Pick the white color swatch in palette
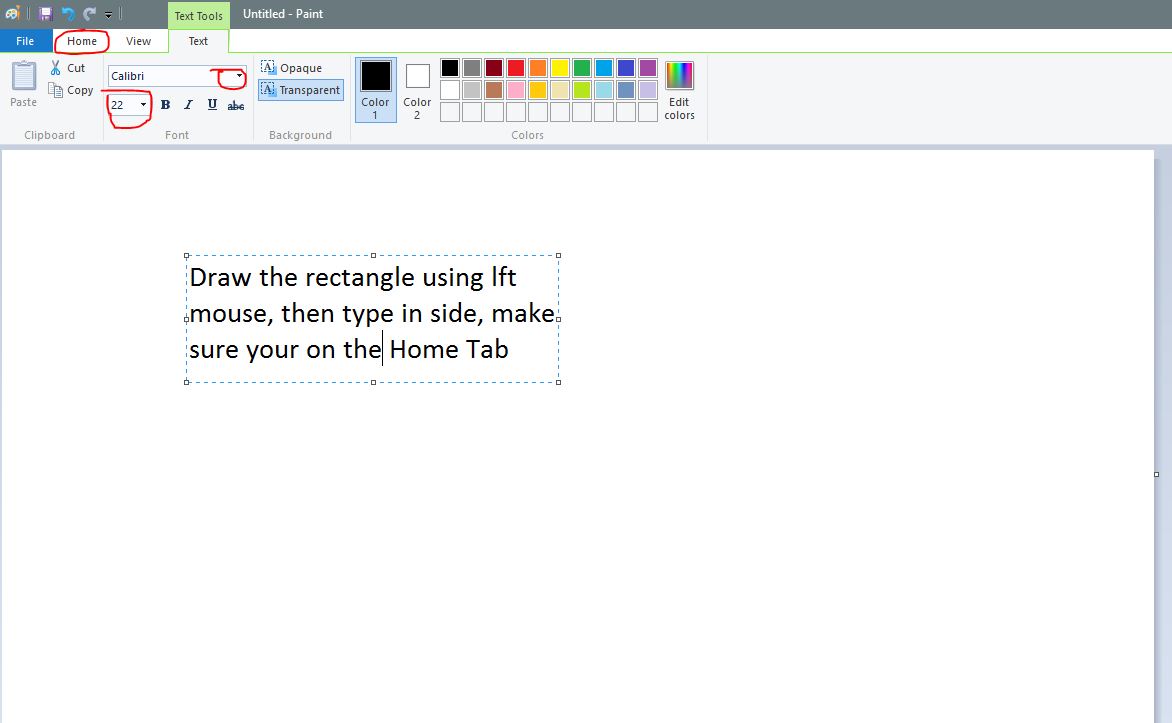Screen dimensions: 1172x723 click(x=450, y=90)
